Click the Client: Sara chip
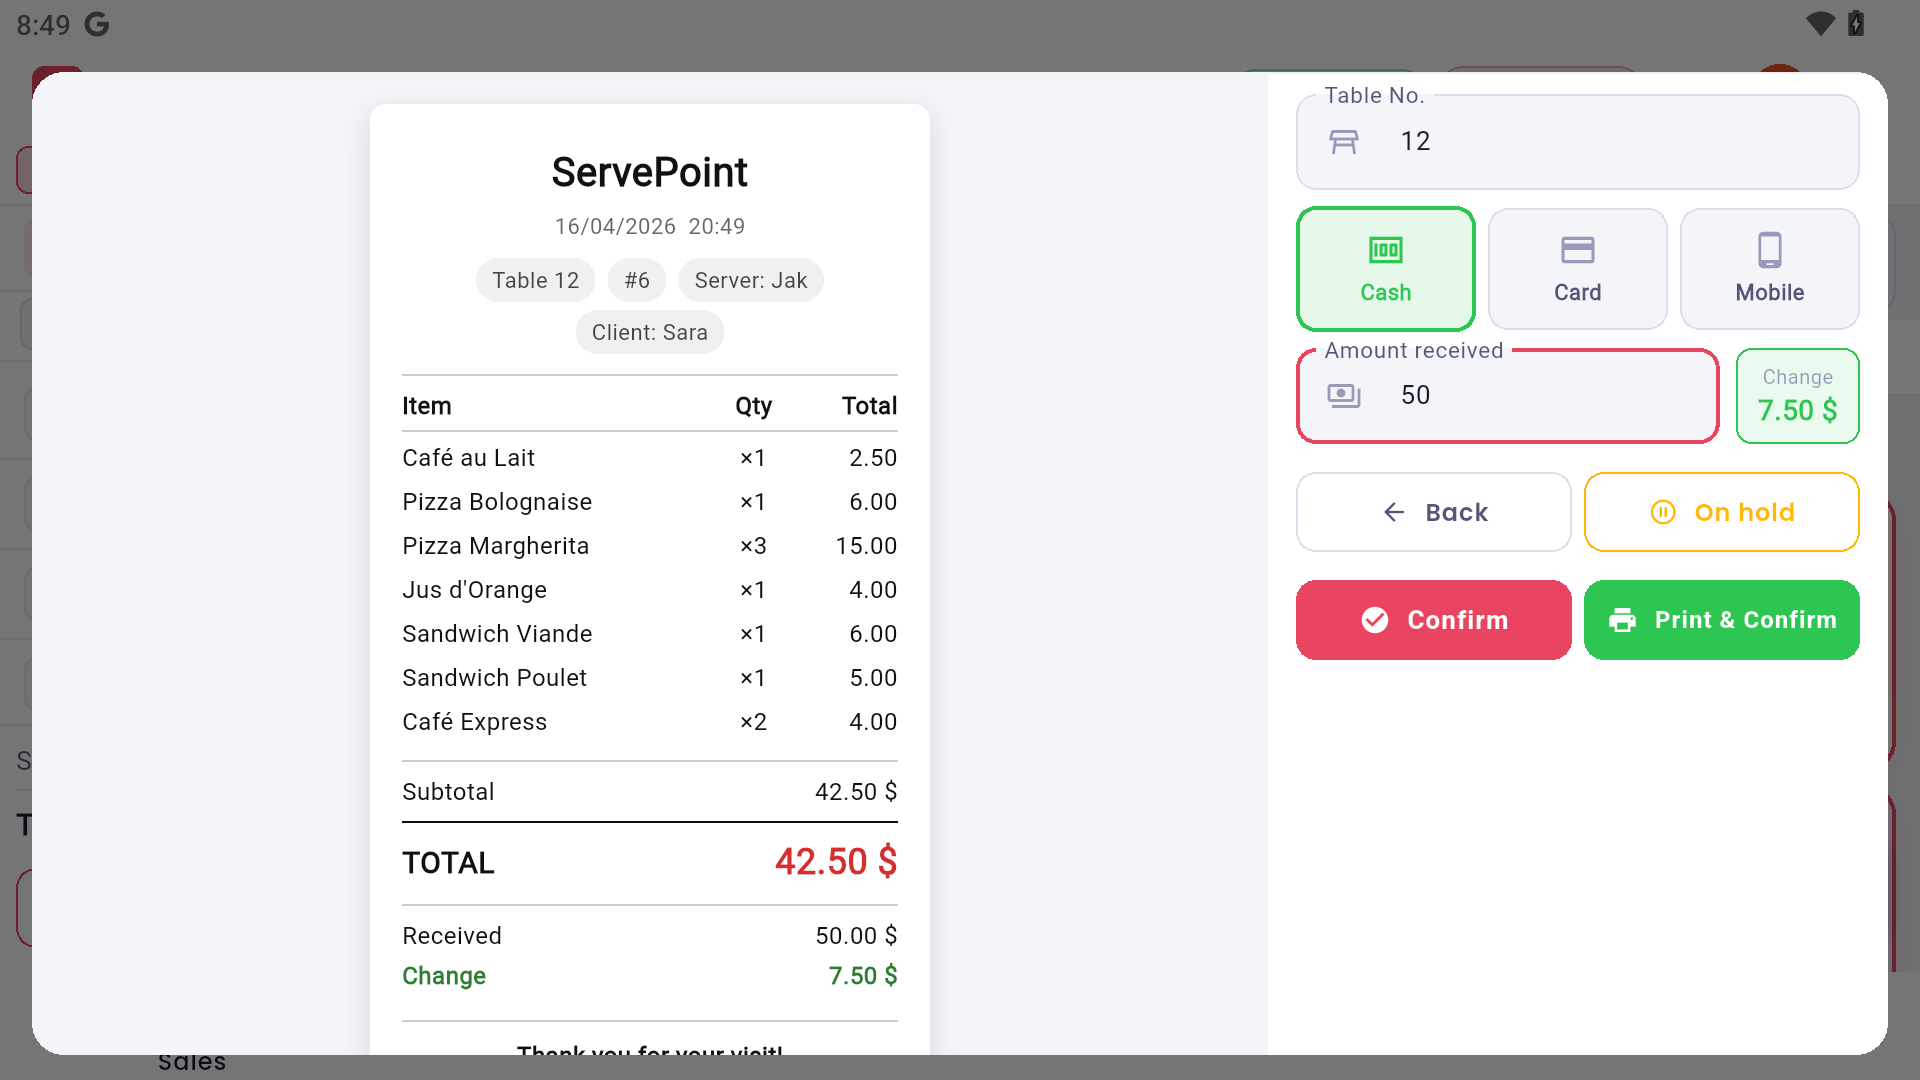 pos(649,332)
